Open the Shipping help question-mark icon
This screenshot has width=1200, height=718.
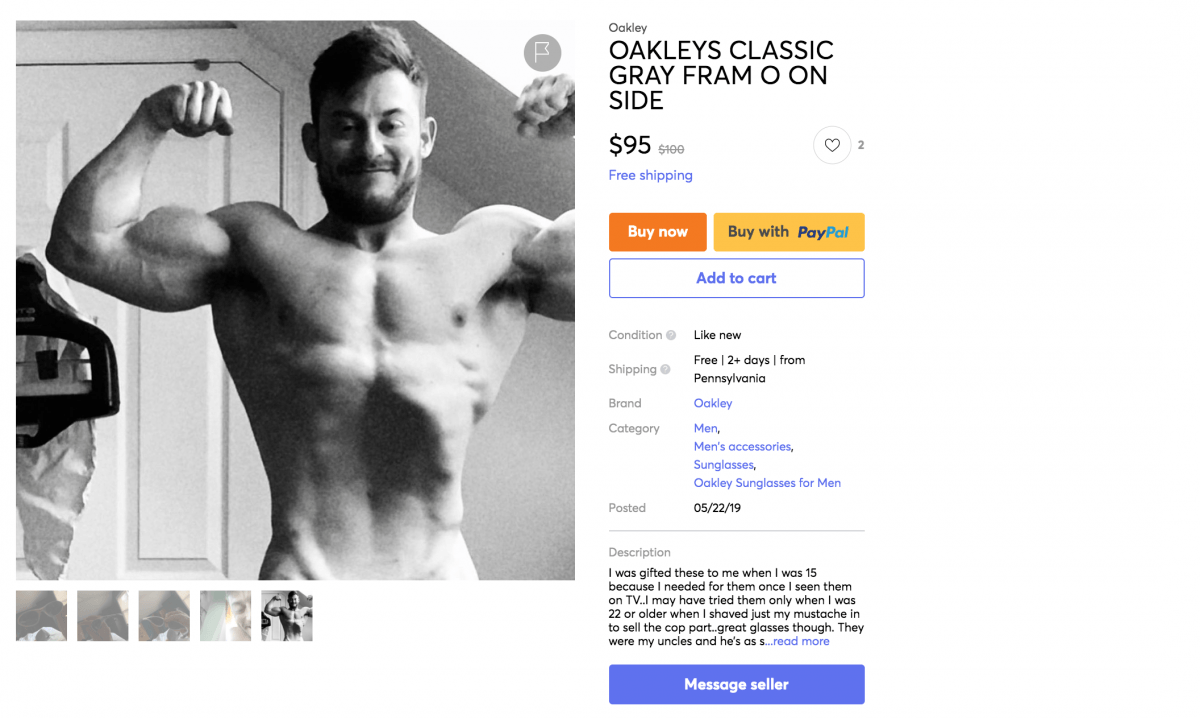pos(665,369)
